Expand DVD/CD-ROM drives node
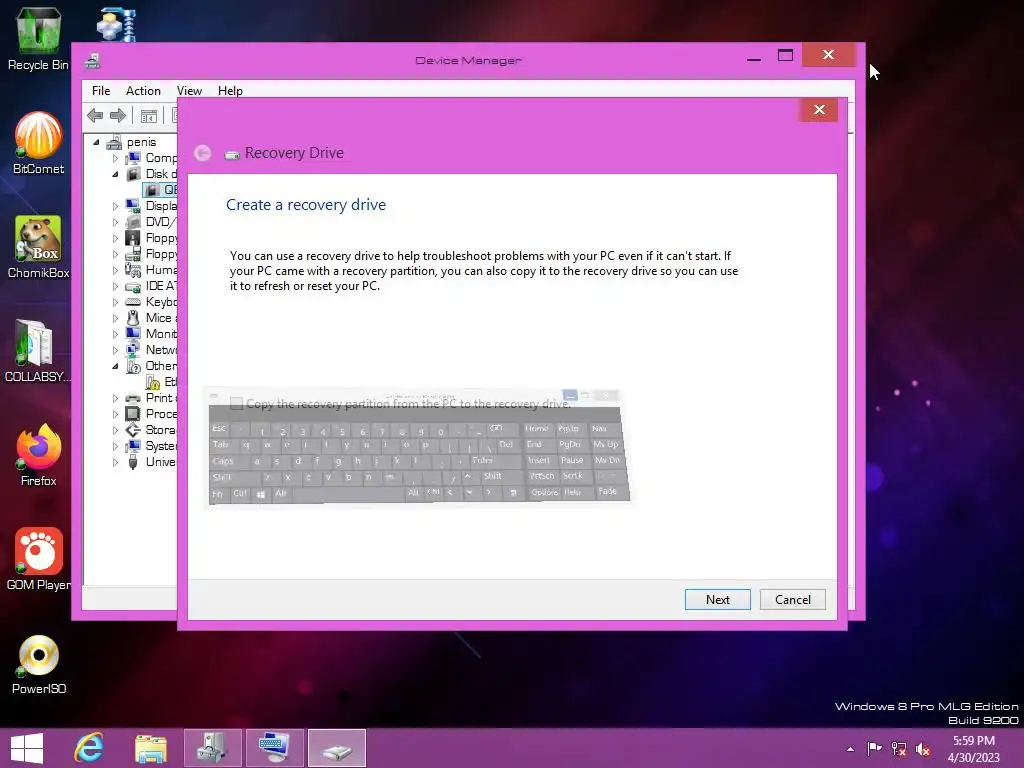The width and height of the screenshot is (1024, 768). [x=116, y=222]
